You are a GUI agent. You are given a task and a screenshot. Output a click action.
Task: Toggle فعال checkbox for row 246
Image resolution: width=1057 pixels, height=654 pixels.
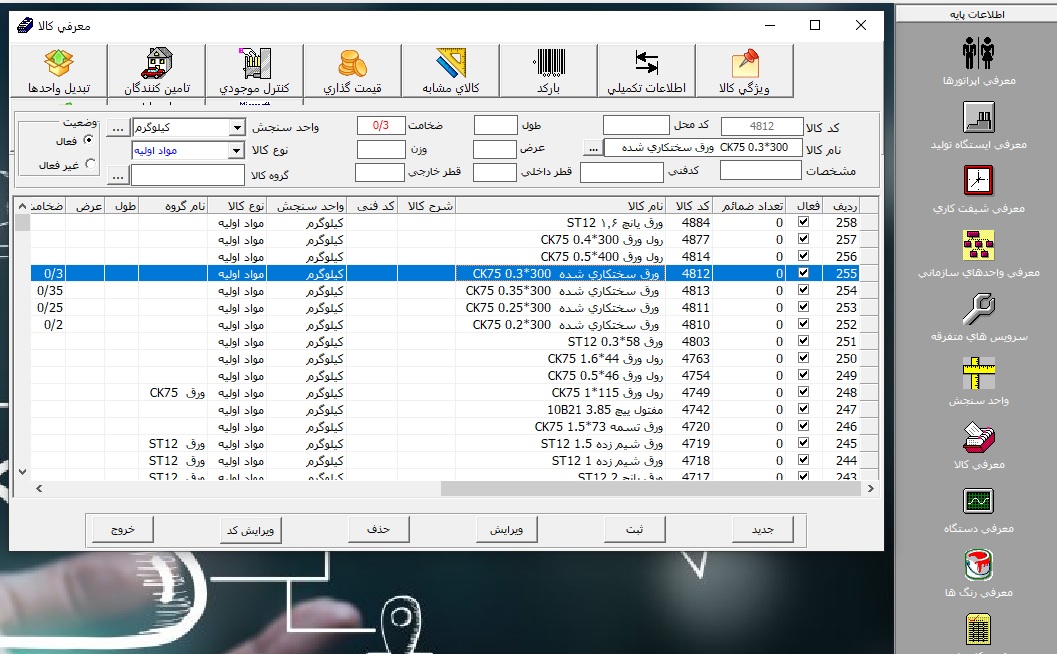click(x=803, y=426)
